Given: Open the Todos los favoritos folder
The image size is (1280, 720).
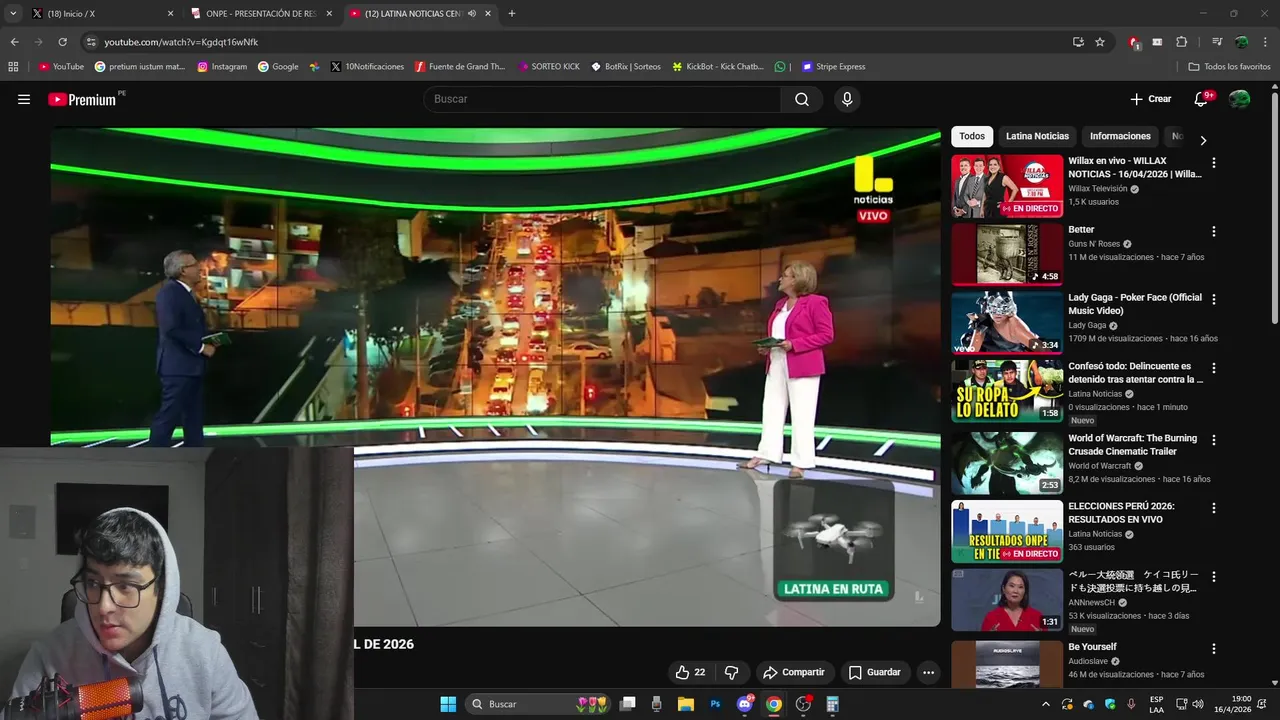Looking at the screenshot, I should (x=1229, y=67).
